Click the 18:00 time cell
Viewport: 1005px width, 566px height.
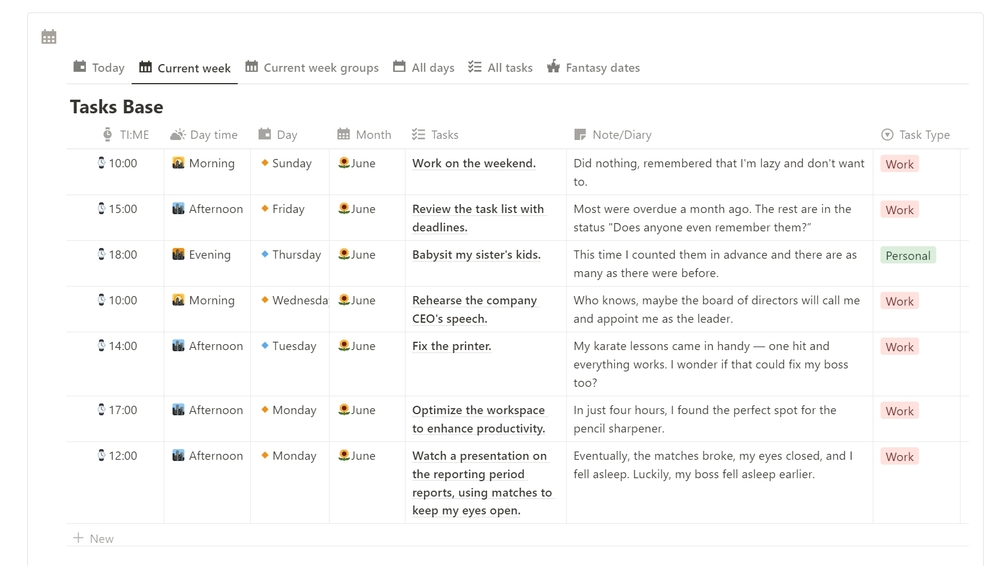[122, 255]
